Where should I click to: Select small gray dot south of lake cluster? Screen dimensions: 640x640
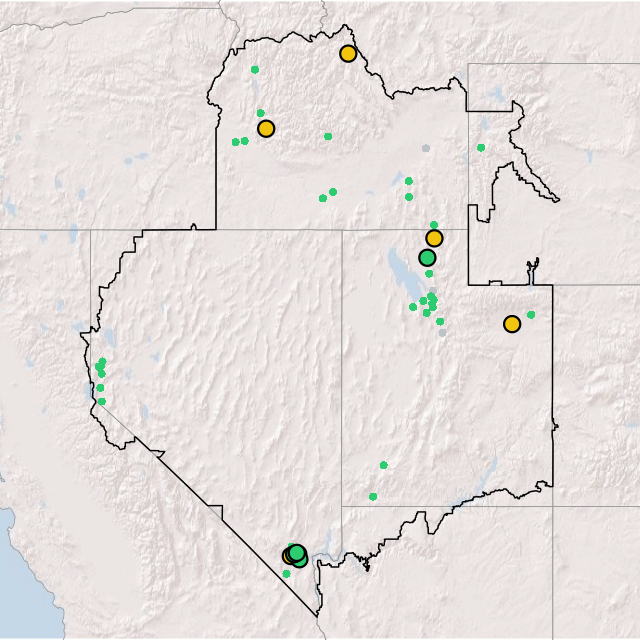coord(442,333)
